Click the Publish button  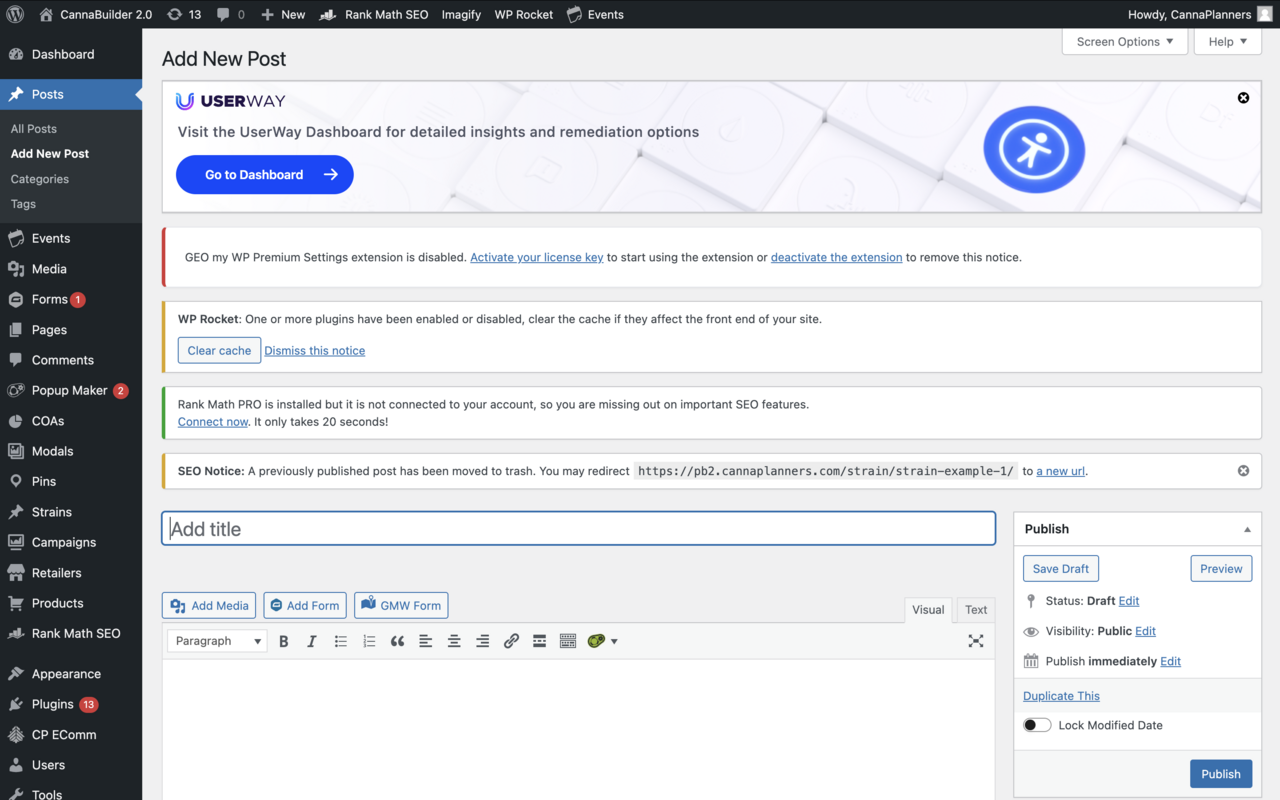coord(1221,774)
